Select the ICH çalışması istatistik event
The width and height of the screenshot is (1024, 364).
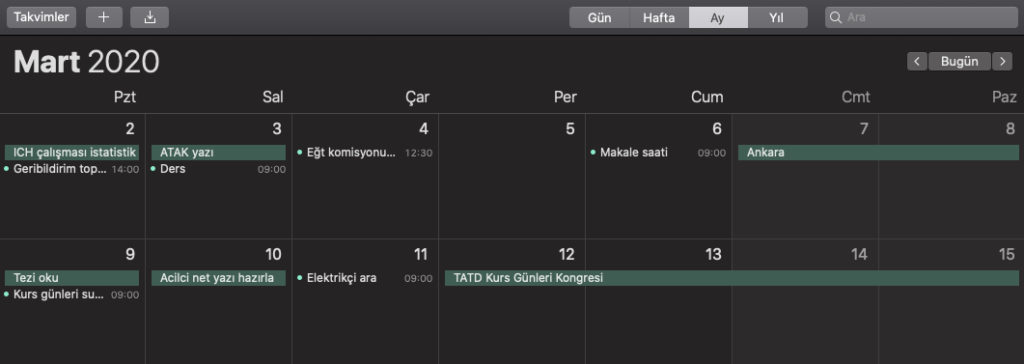[72, 152]
